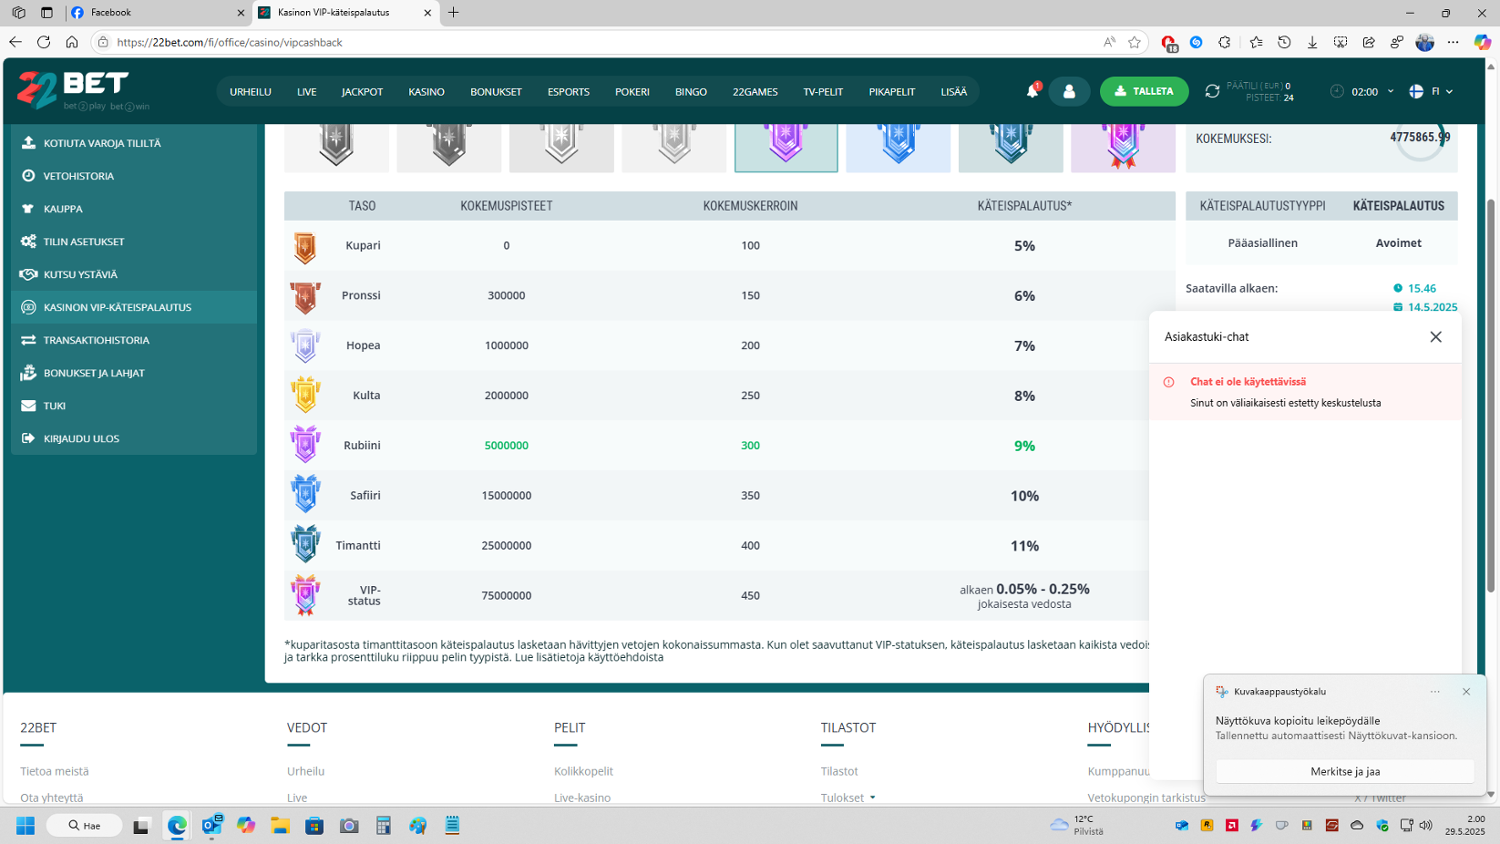Open Kolikkopelit footer link
Viewport: 1500px width, 844px height.
point(584,771)
